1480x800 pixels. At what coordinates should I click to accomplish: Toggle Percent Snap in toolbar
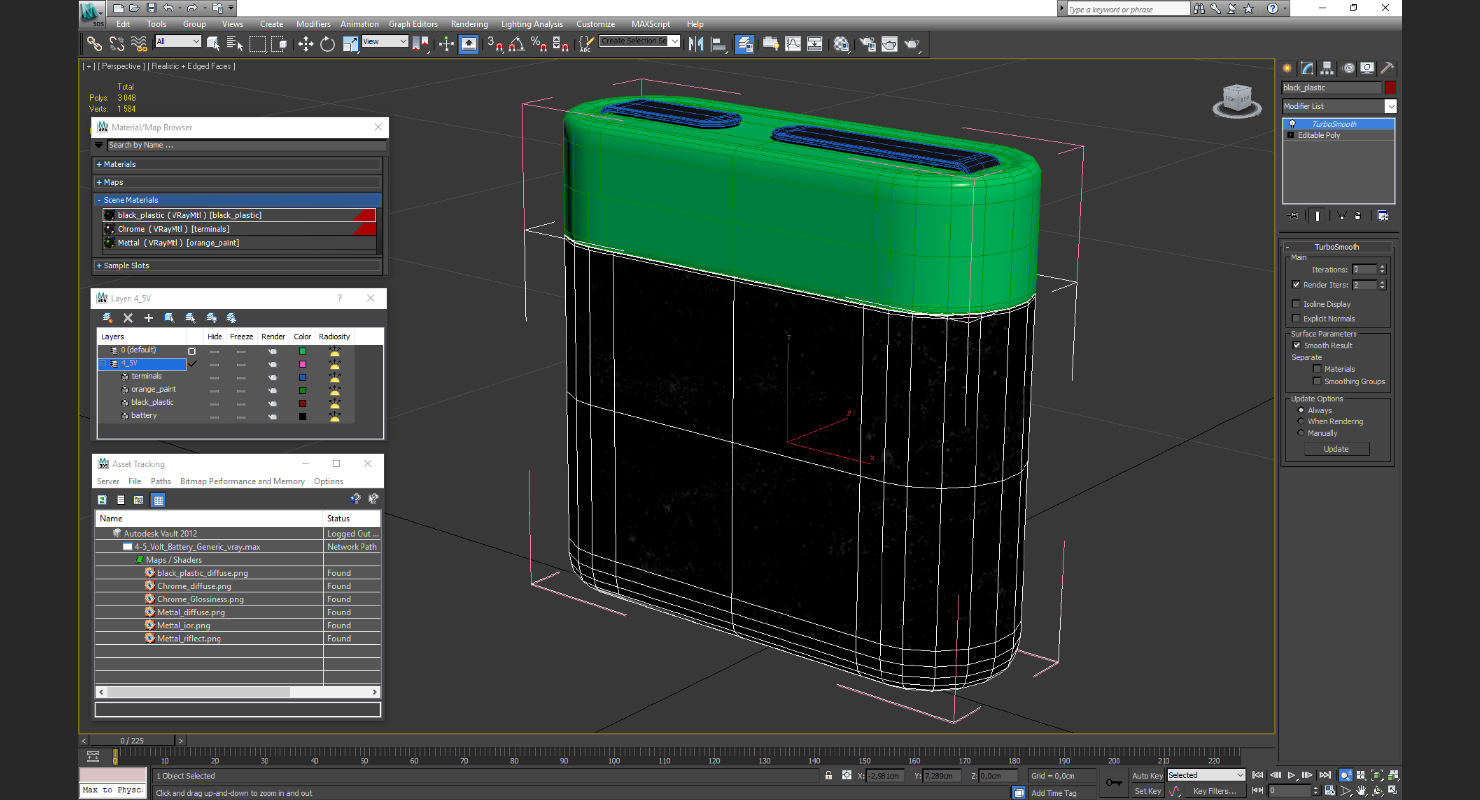[x=539, y=43]
